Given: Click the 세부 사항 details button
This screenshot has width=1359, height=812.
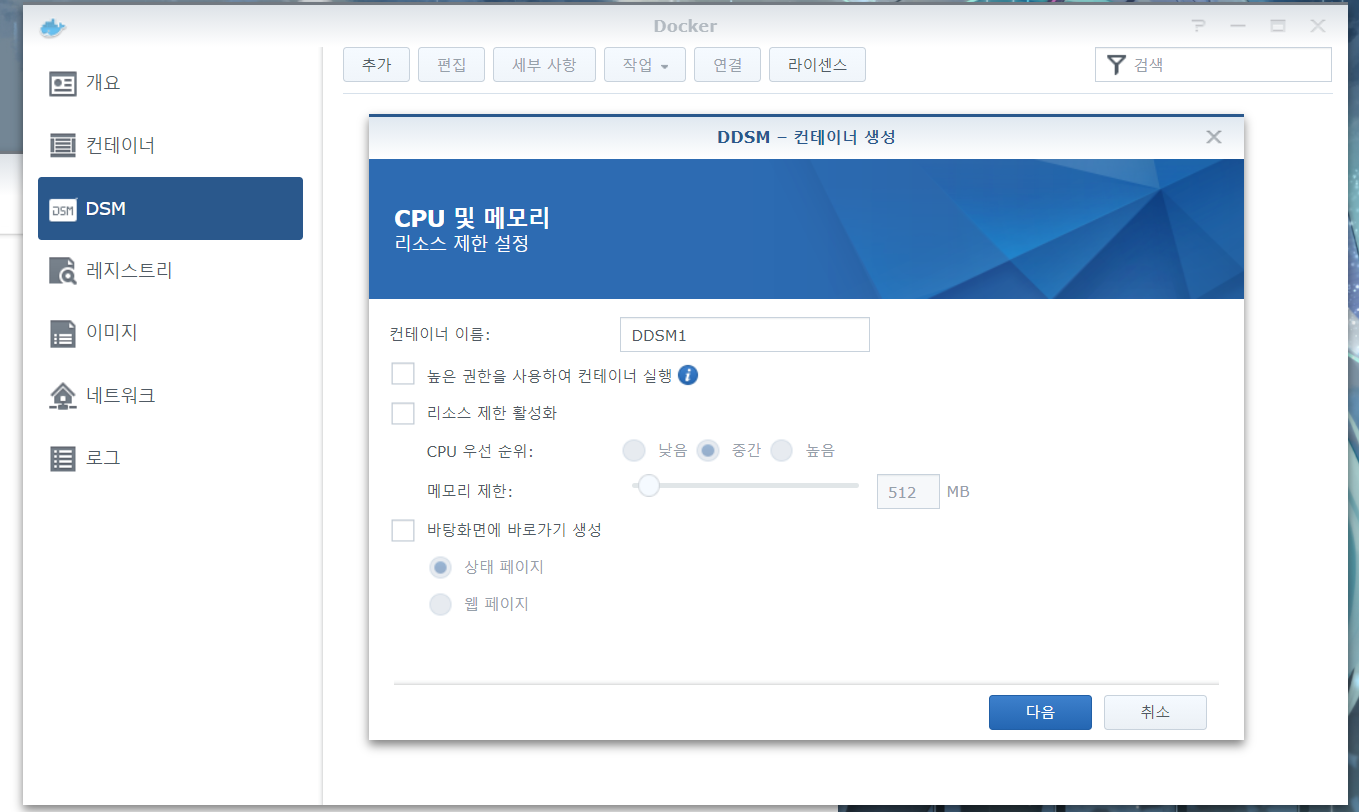Looking at the screenshot, I should 544,65.
